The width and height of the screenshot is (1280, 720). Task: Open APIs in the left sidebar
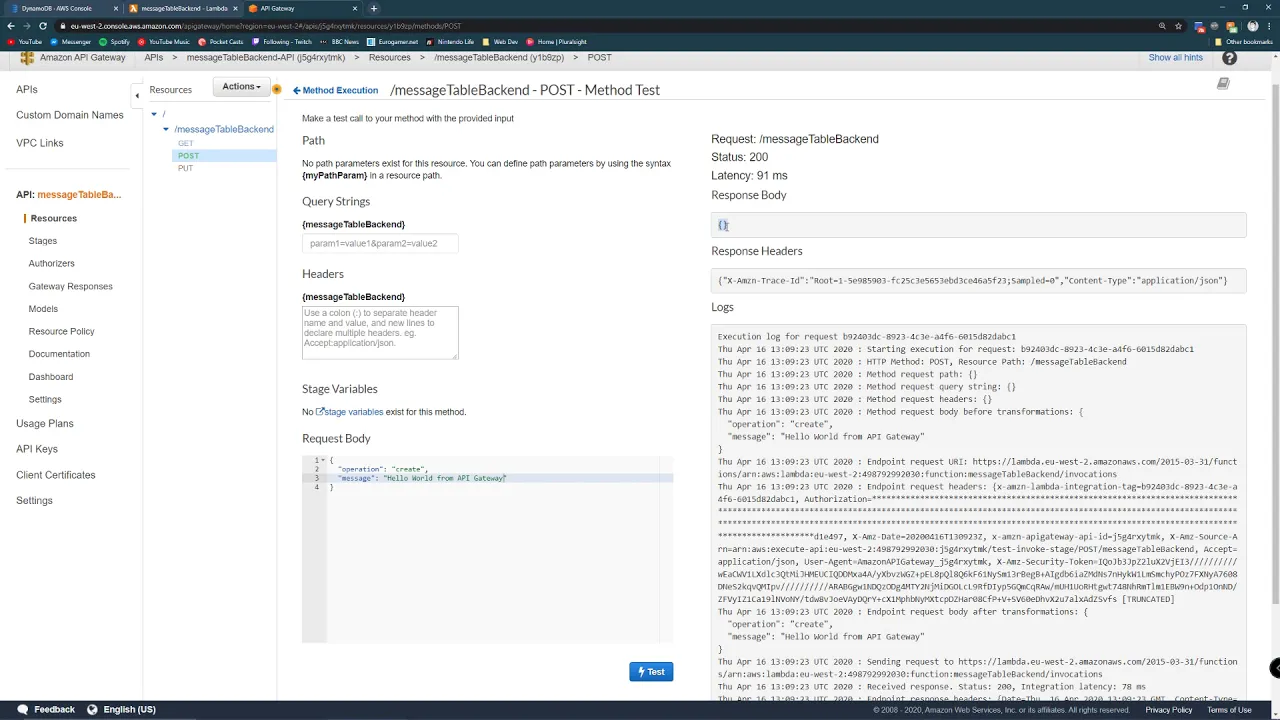(x=27, y=89)
